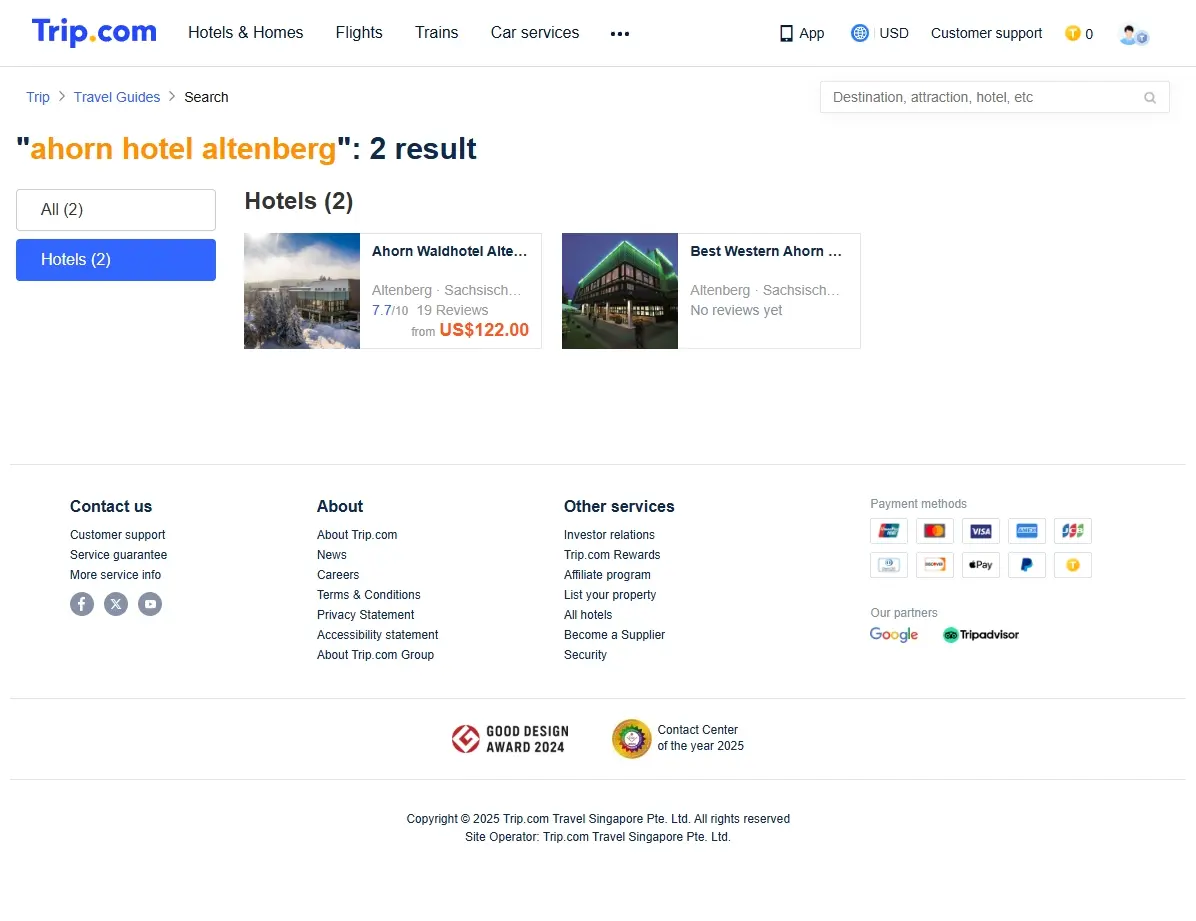1196x921 pixels.
Task: Open the YouTube social icon
Action: pyautogui.click(x=150, y=604)
